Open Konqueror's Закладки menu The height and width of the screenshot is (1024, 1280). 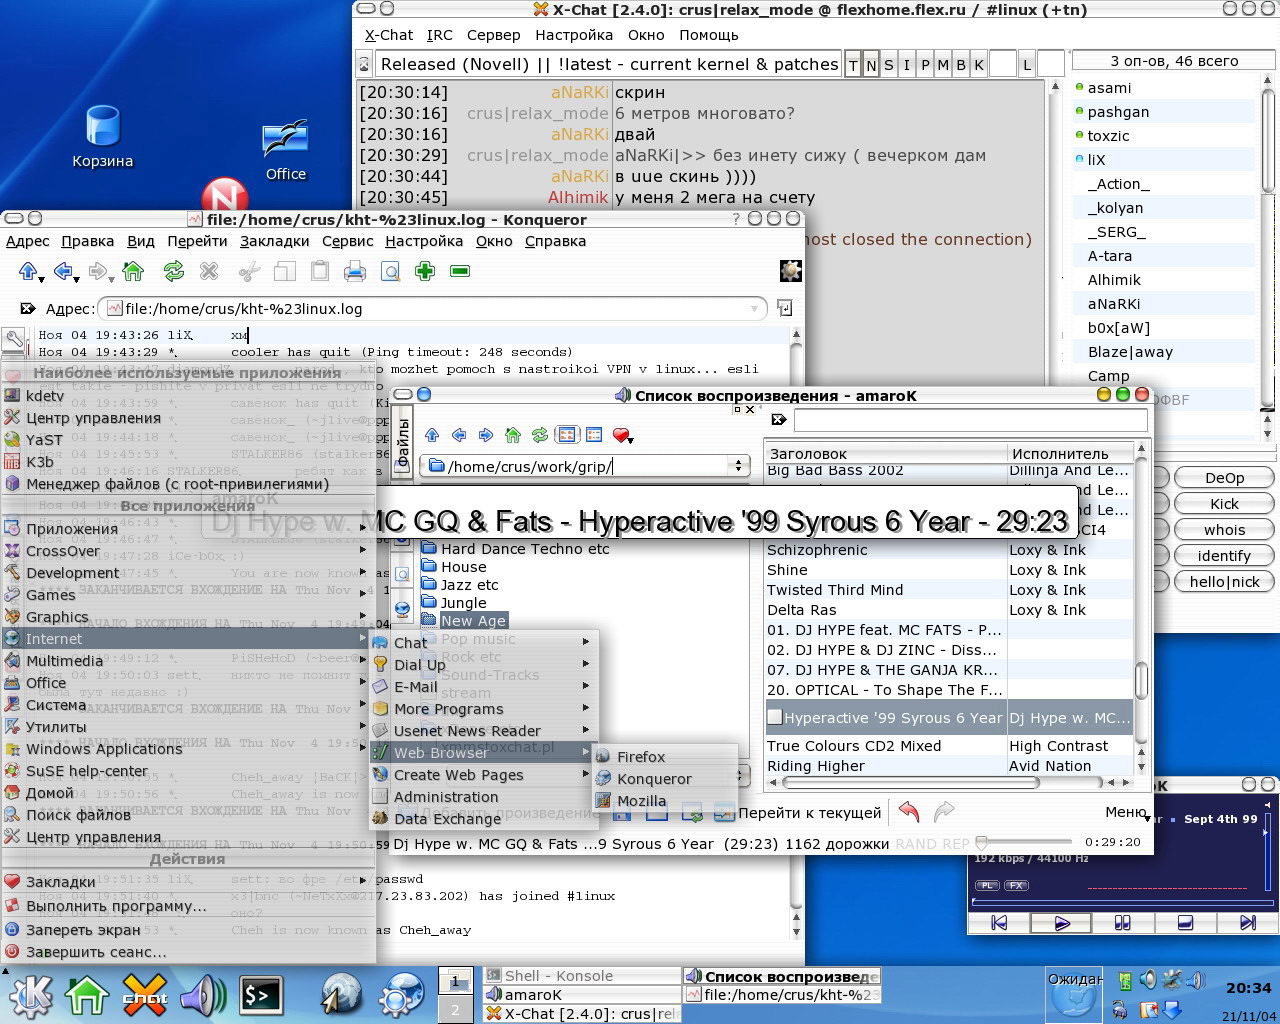click(x=274, y=241)
